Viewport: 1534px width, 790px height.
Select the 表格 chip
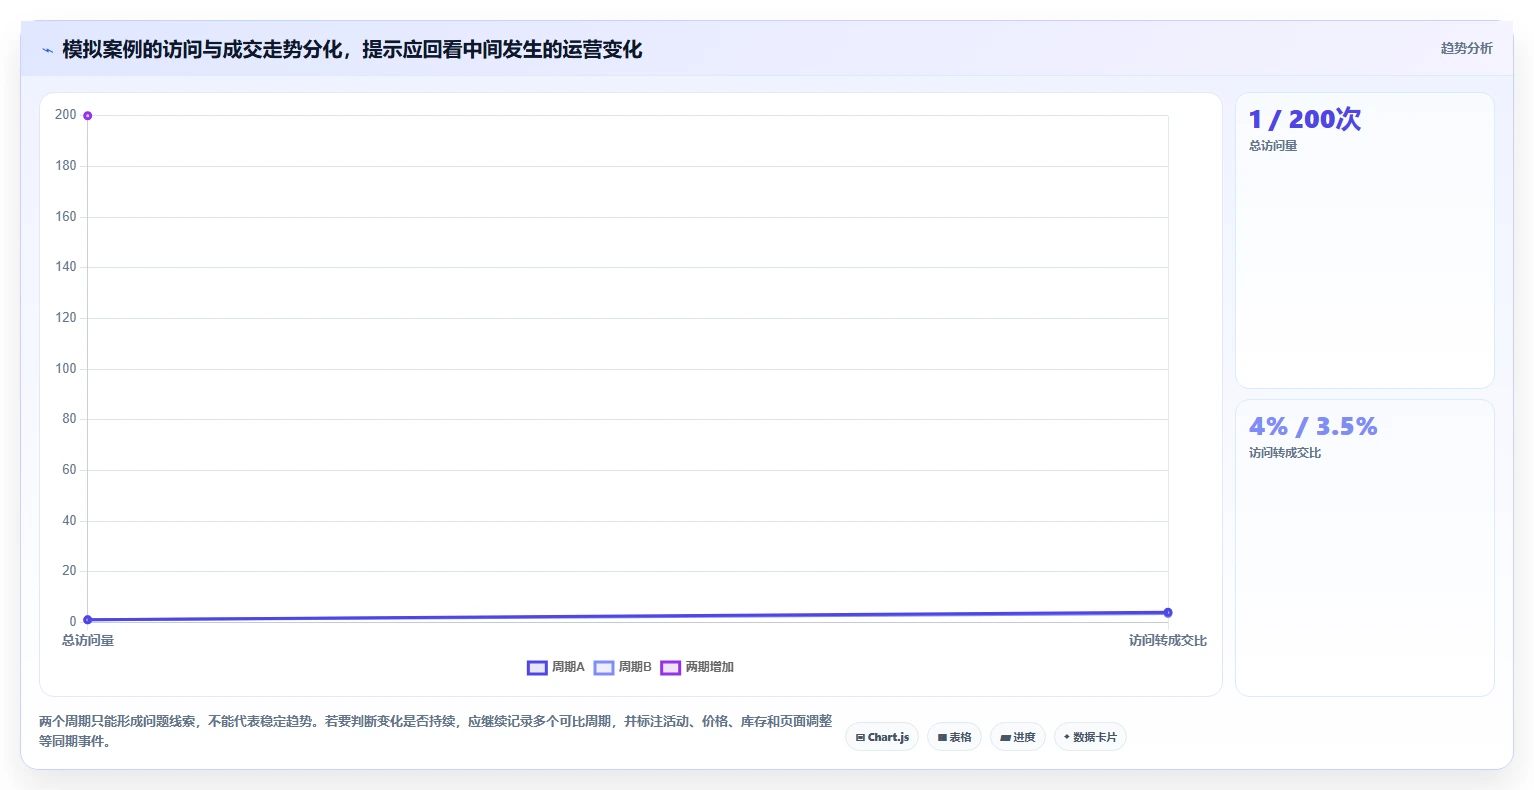[x=954, y=737]
